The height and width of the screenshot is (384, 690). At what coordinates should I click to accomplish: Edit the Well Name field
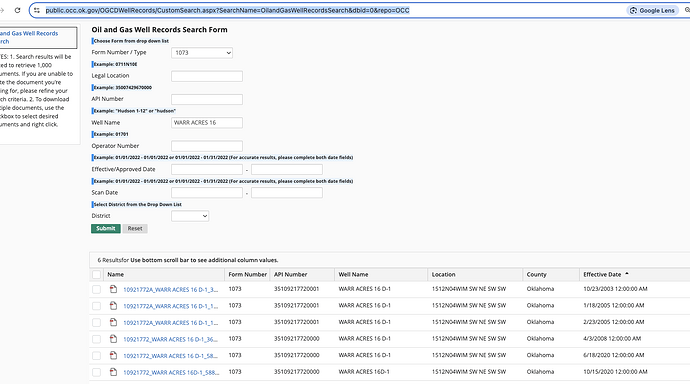pos(207,123)
